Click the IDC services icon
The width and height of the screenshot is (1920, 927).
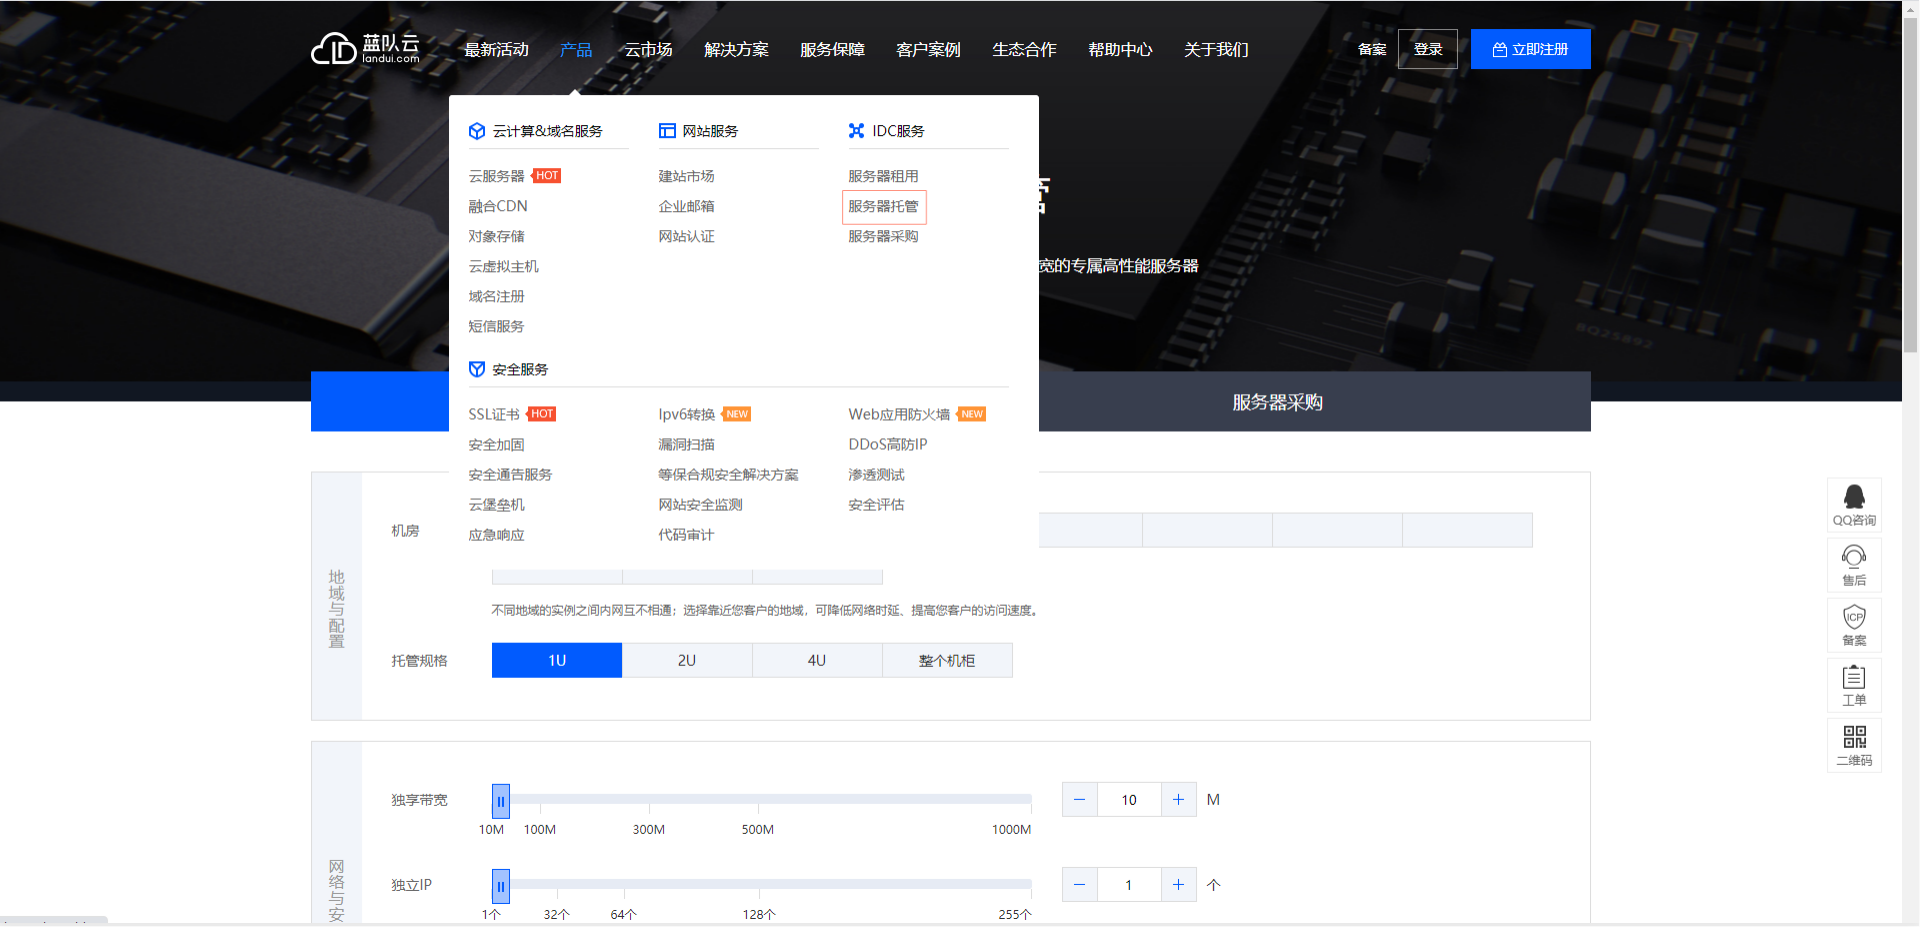pyautogui.click(x=856, y=131)
